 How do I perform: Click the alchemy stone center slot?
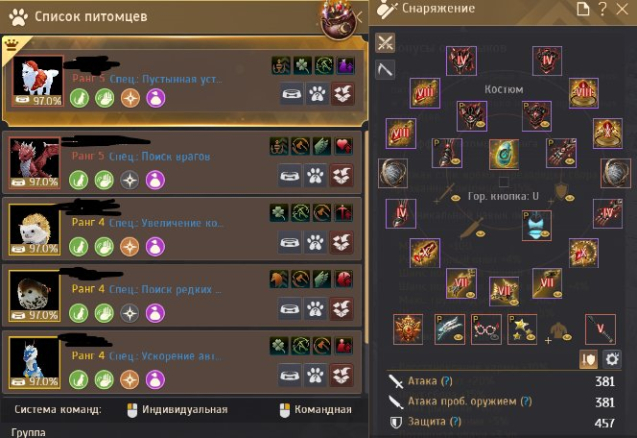click(504, 154)
